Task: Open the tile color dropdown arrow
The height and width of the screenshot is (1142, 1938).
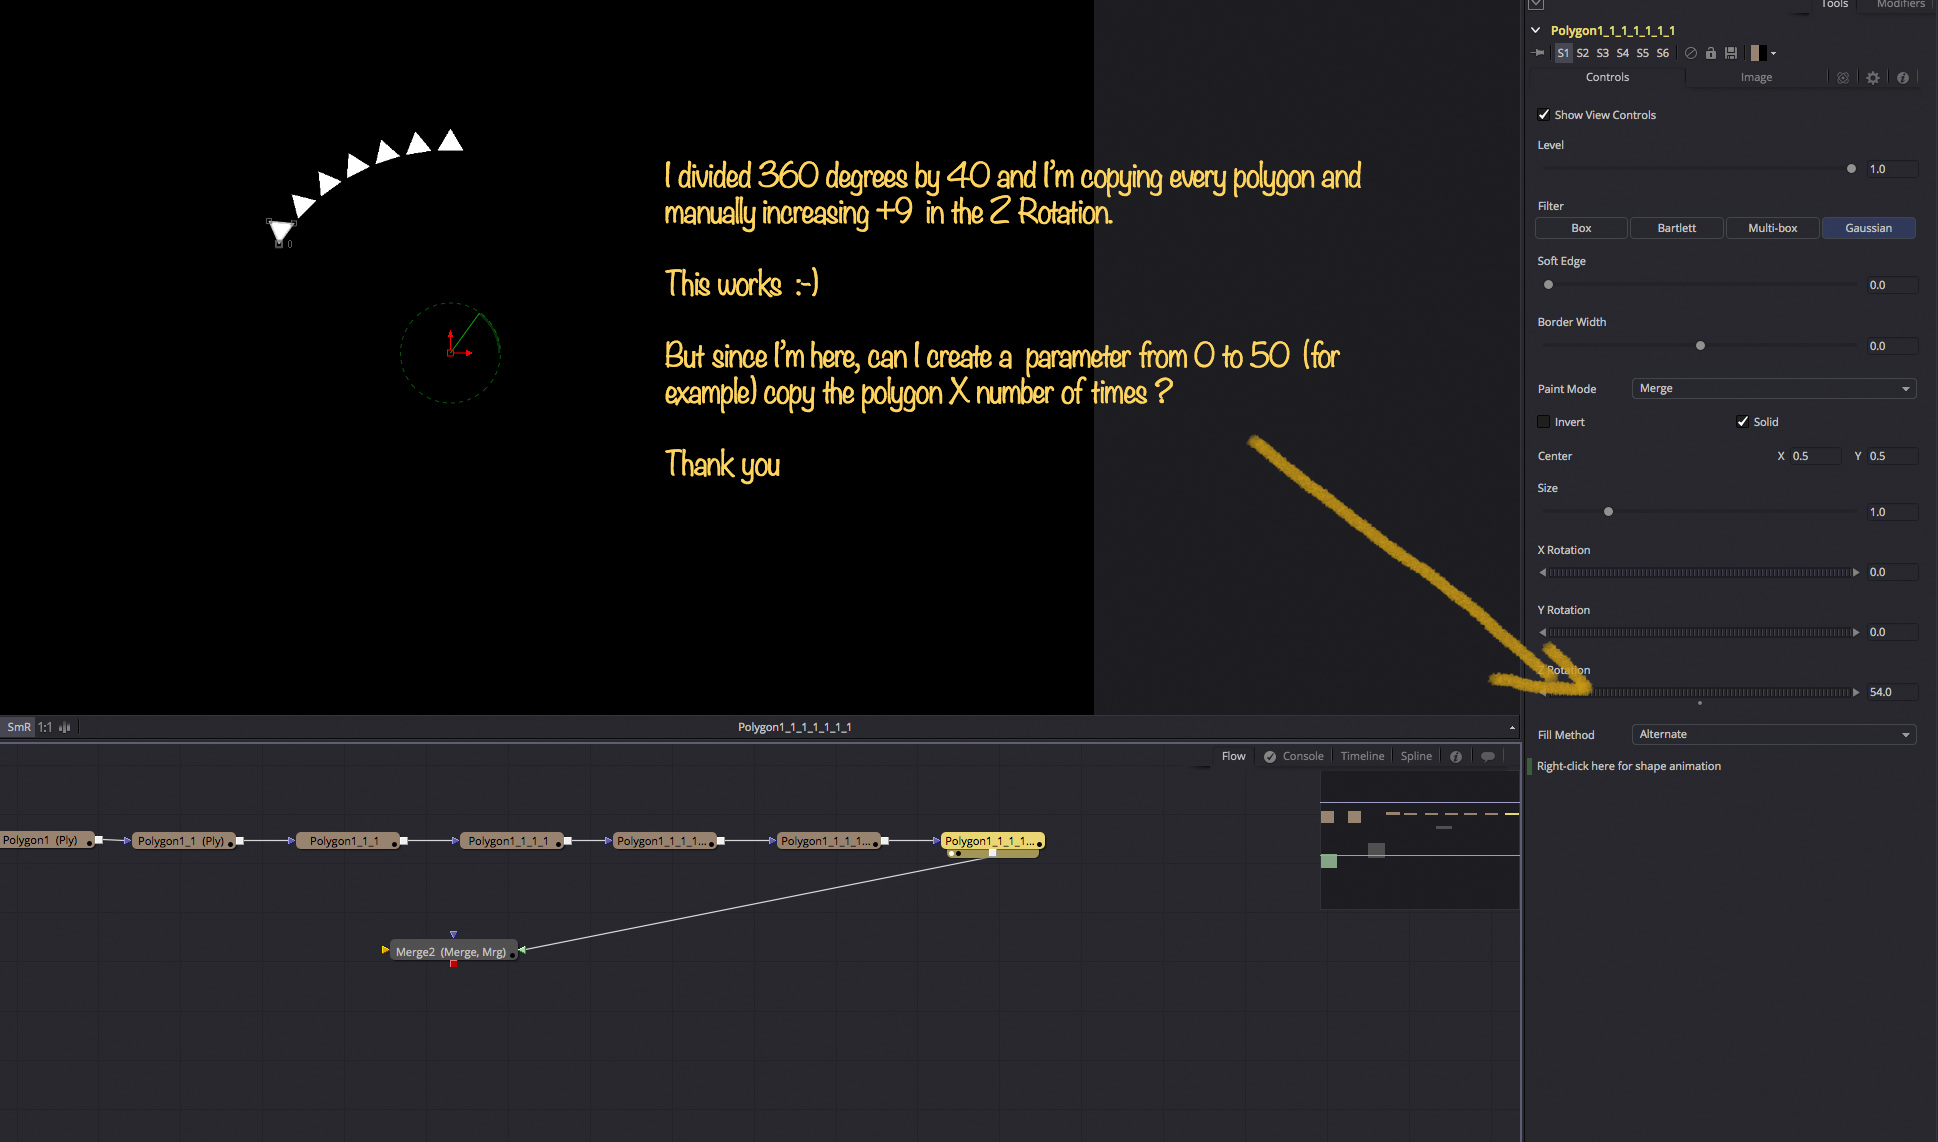Action: coord(1773,54)
